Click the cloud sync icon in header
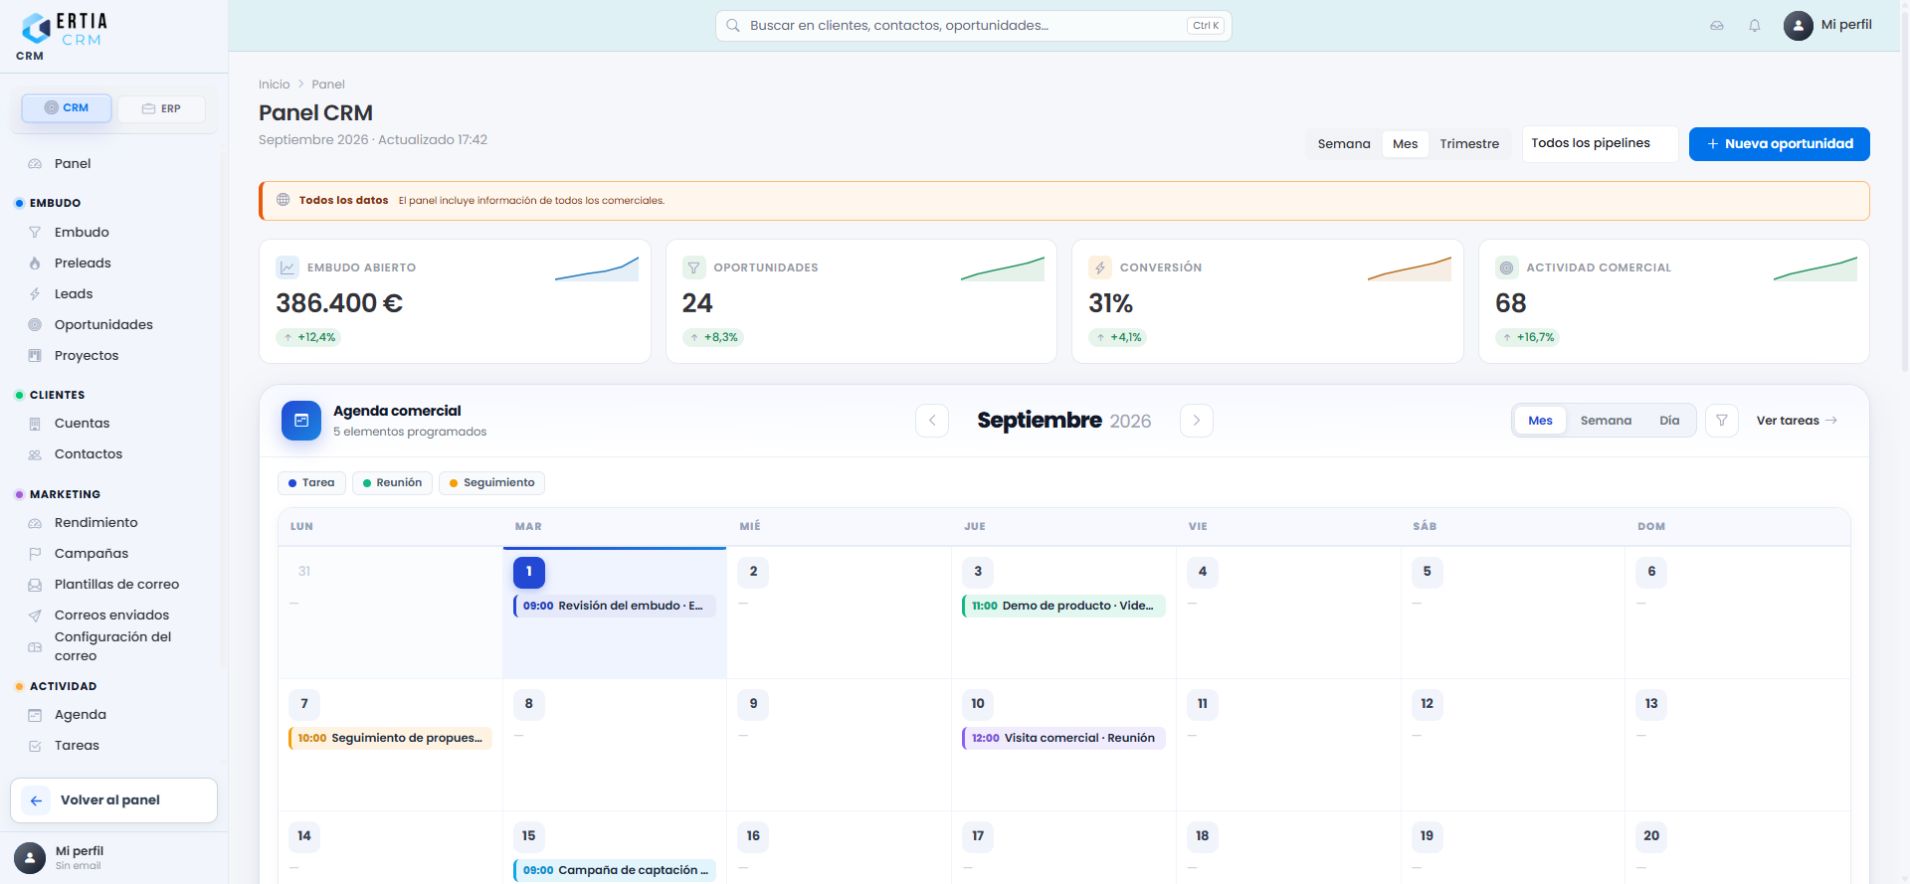 tap(1717, 26)
